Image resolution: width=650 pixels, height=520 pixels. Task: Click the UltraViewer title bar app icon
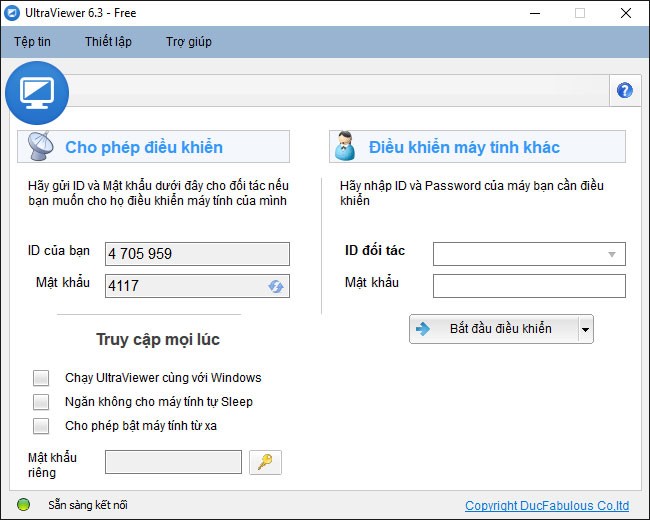[x=14, y=13]
